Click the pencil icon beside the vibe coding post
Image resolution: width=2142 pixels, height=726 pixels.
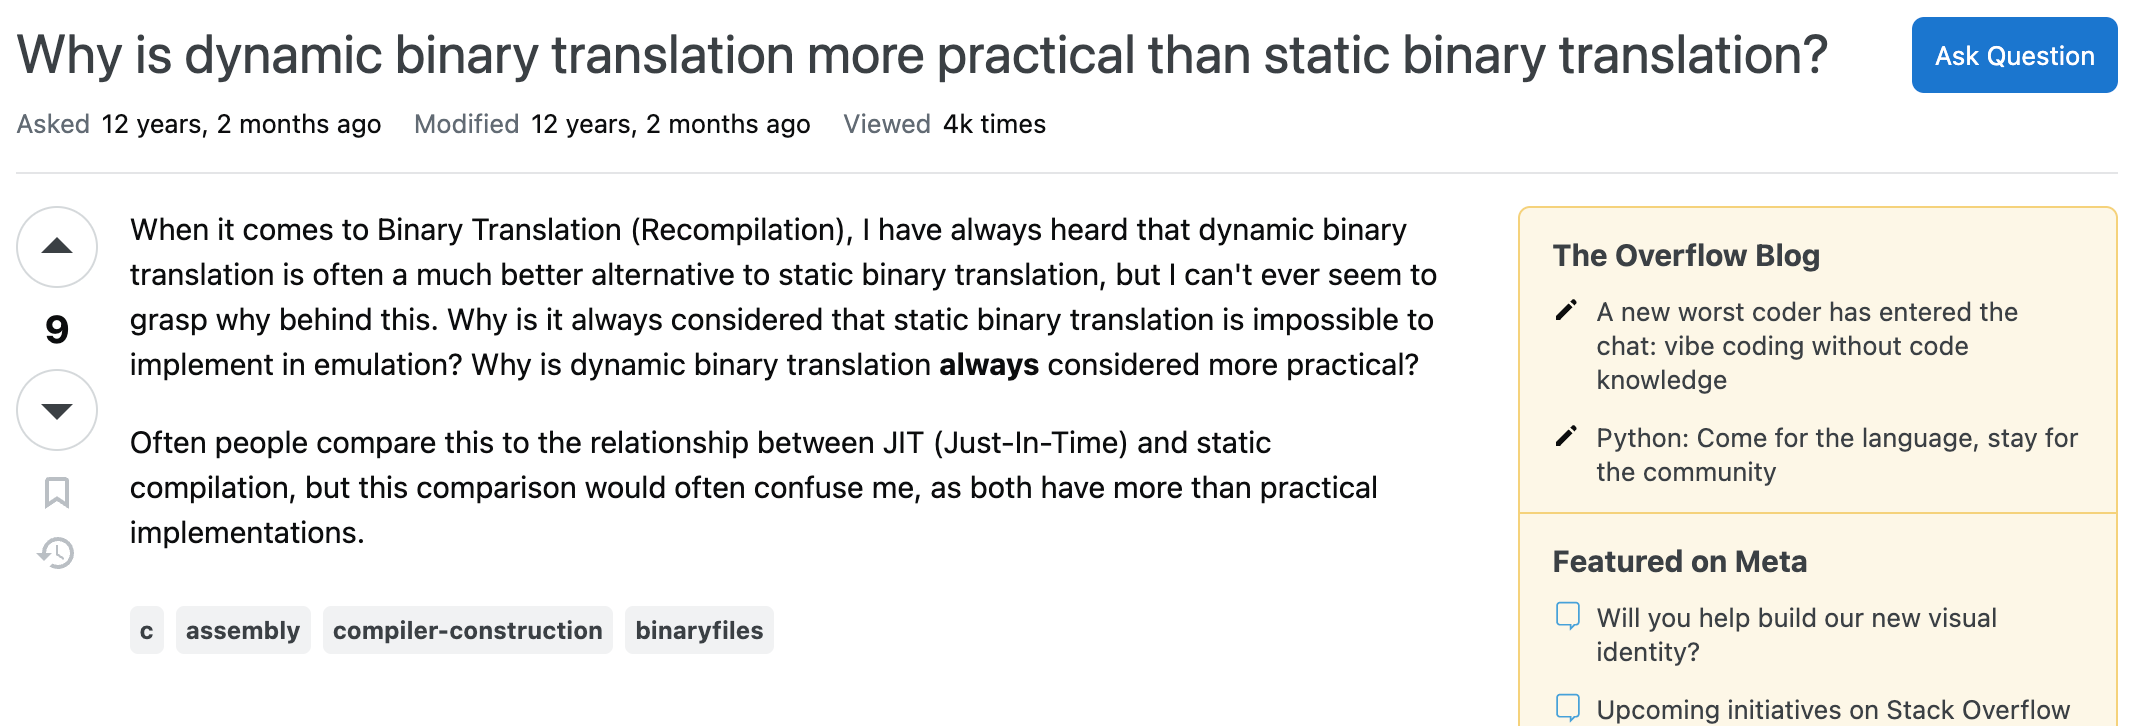coord(1566,311)
